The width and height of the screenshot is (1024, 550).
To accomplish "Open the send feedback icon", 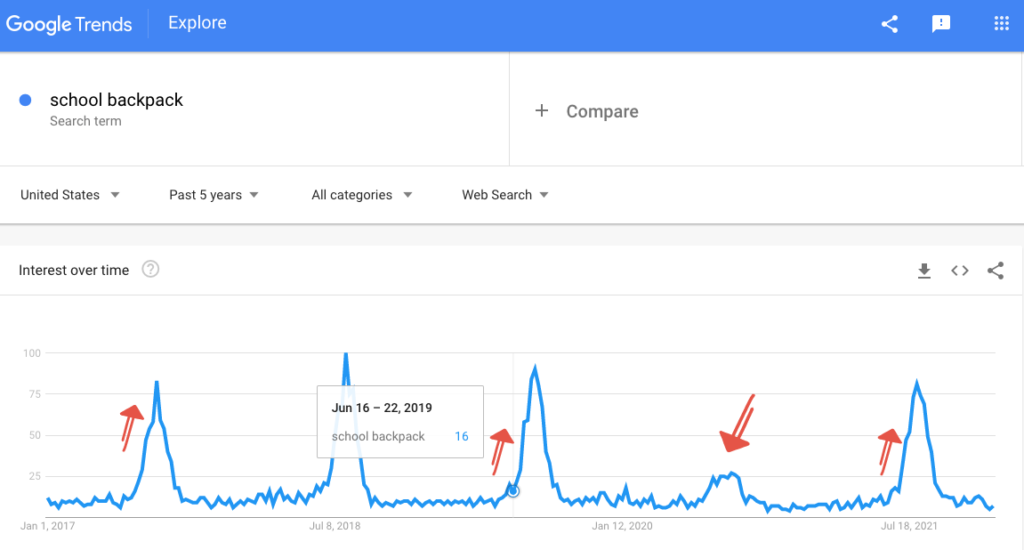I will click(x=941, y=24).
